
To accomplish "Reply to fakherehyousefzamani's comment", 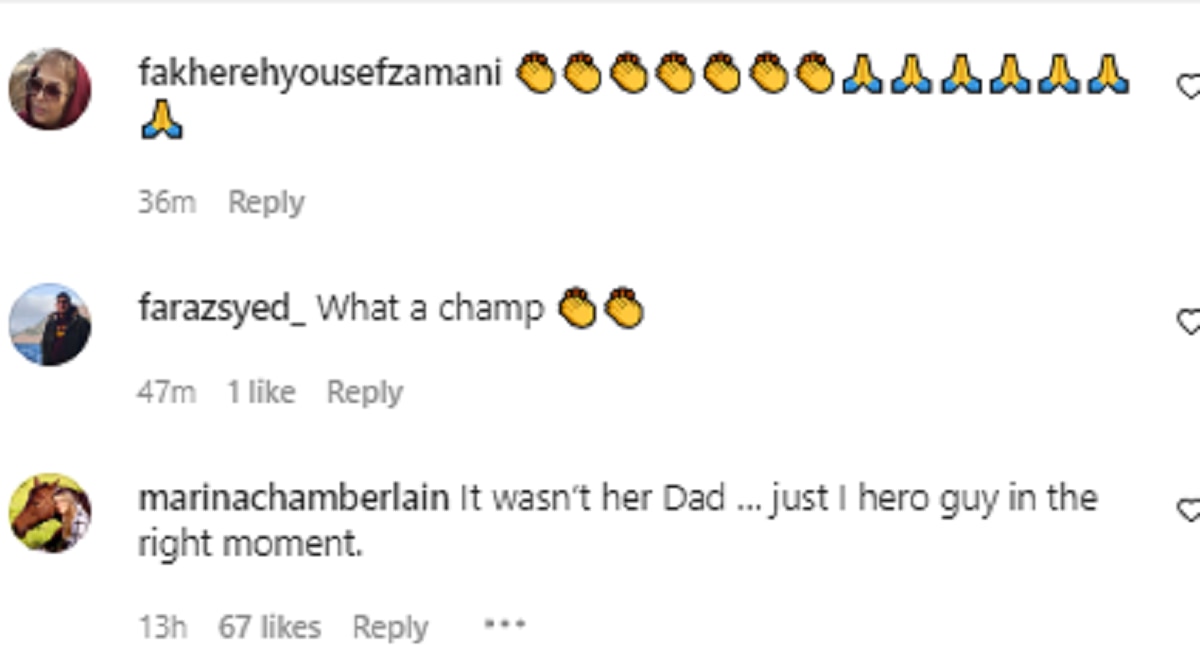I will (x=266, y=202).
